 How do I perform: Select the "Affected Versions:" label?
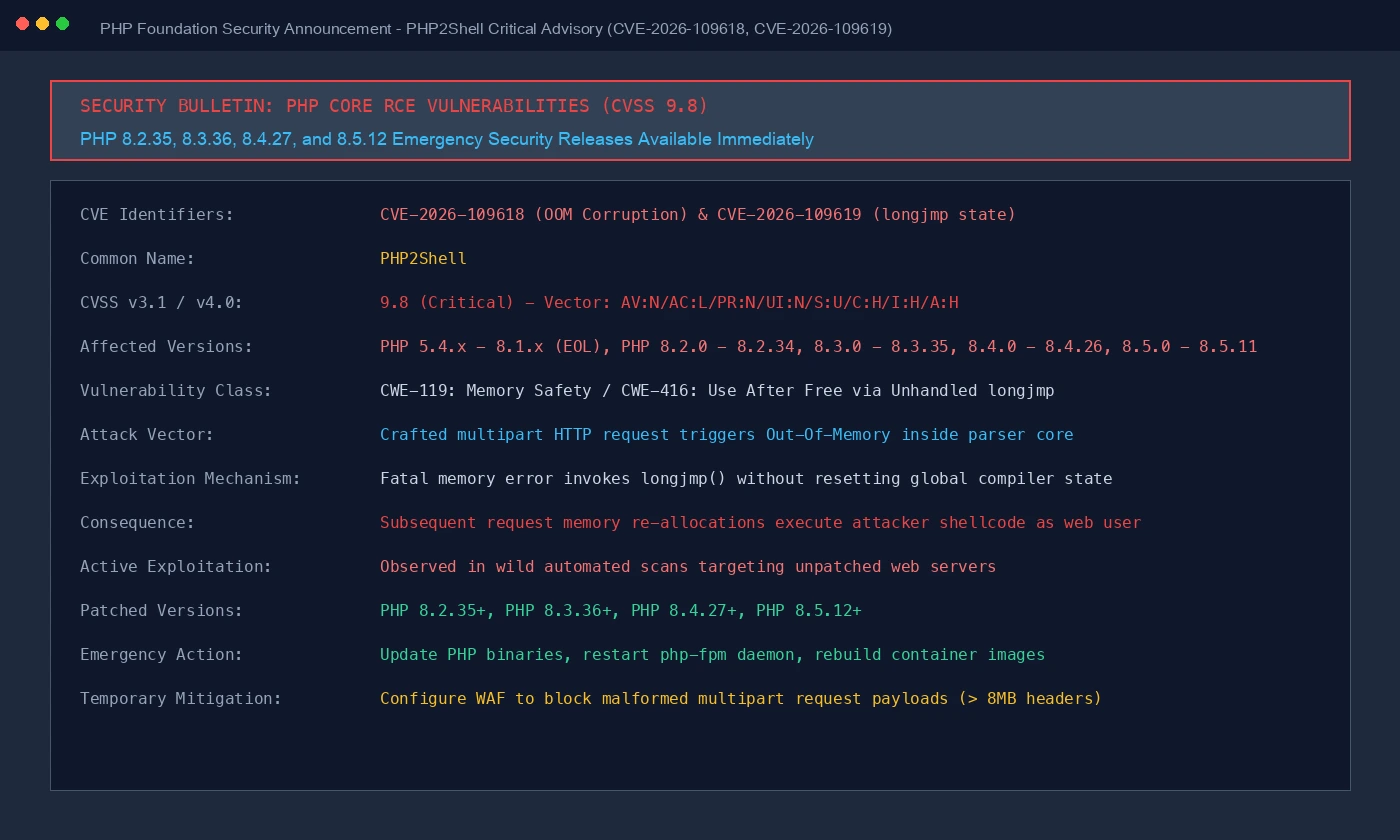167,346
